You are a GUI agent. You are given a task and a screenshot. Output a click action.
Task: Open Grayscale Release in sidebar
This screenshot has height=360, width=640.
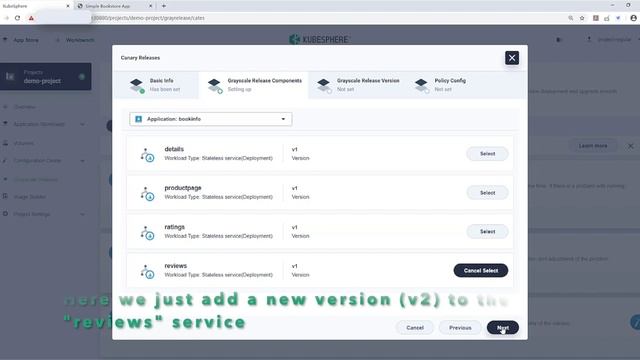pyautogui.click(x=35, y=180)
